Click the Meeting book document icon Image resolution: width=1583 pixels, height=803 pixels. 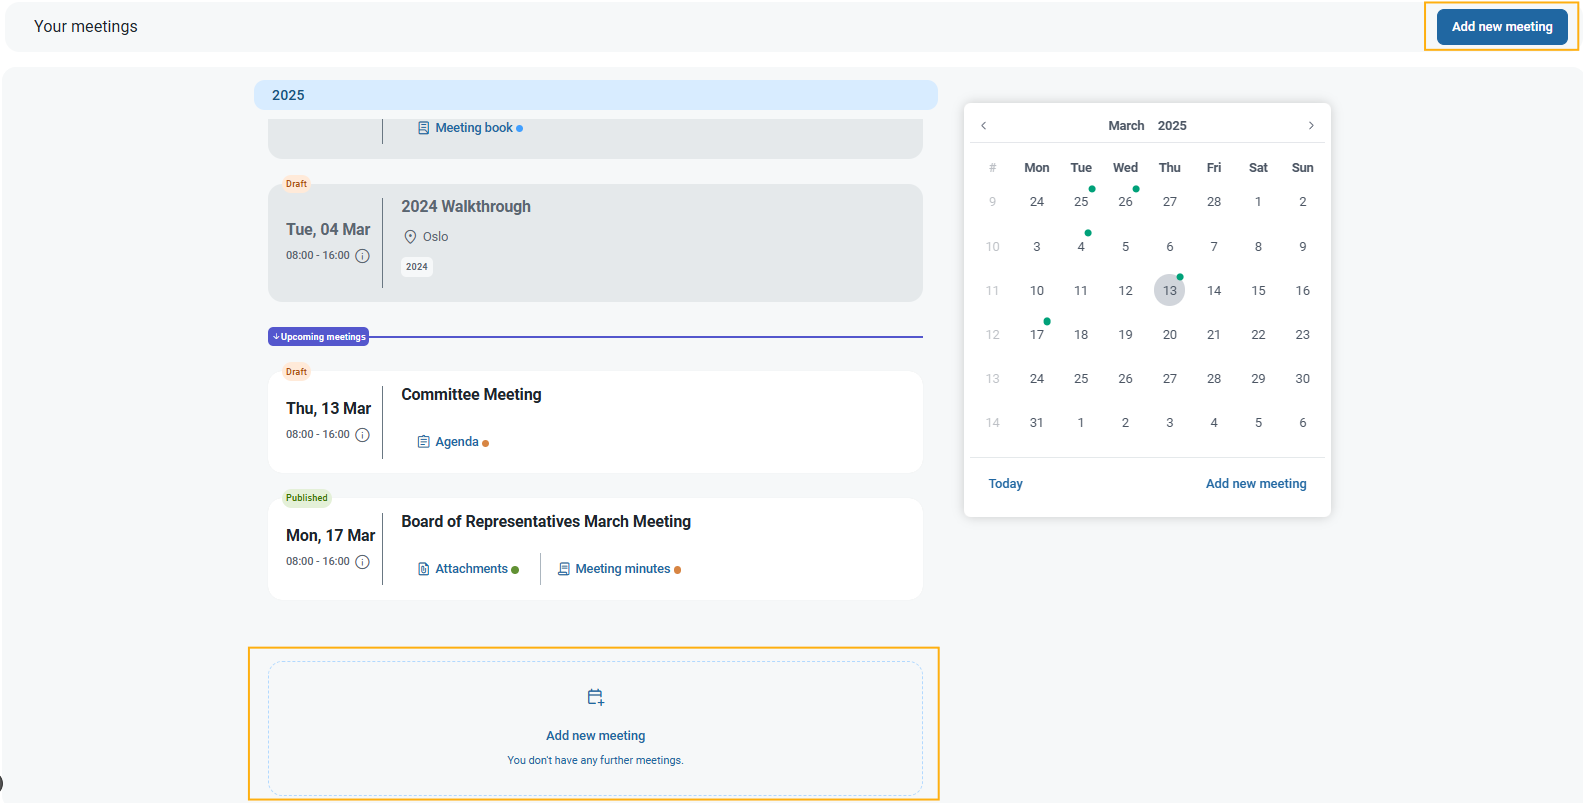(424, 128)
